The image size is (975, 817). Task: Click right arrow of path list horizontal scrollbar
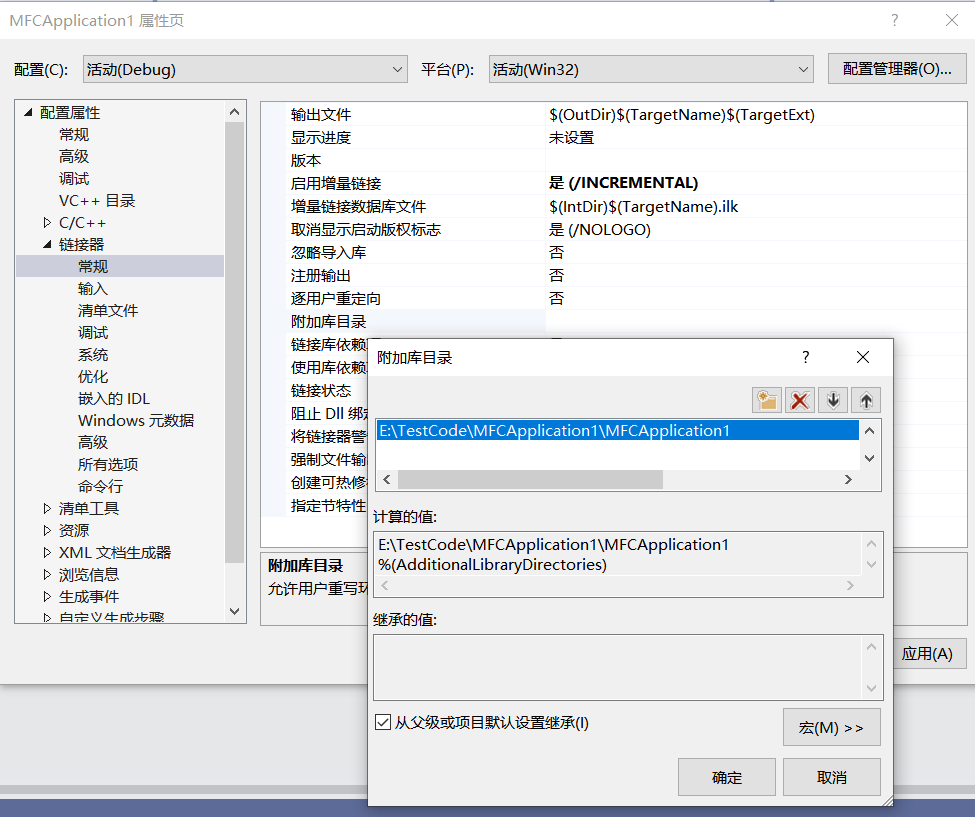[848, 479]
